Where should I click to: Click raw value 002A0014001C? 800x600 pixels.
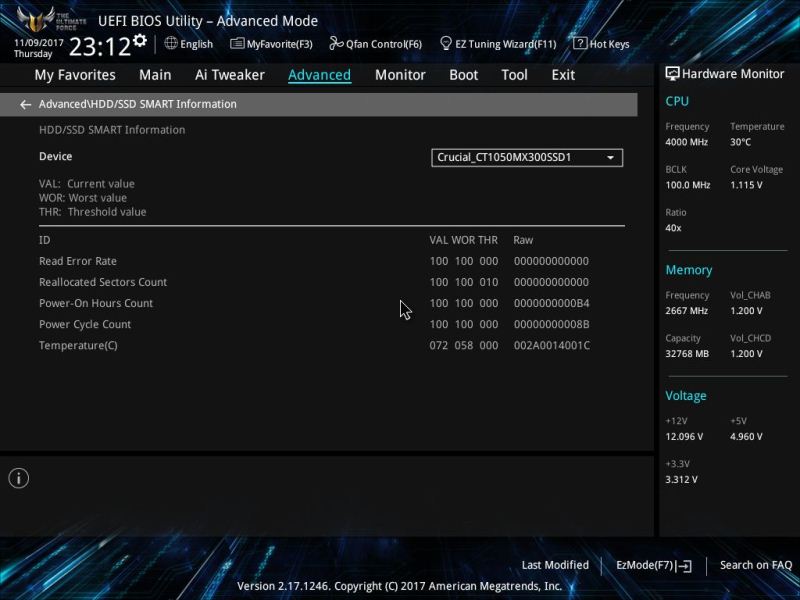click(x=552, y=345)
